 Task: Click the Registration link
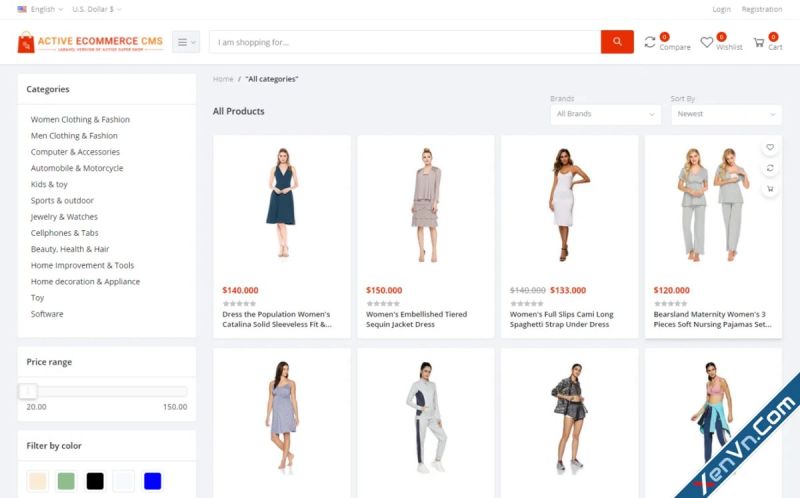[x=762, y=9]
